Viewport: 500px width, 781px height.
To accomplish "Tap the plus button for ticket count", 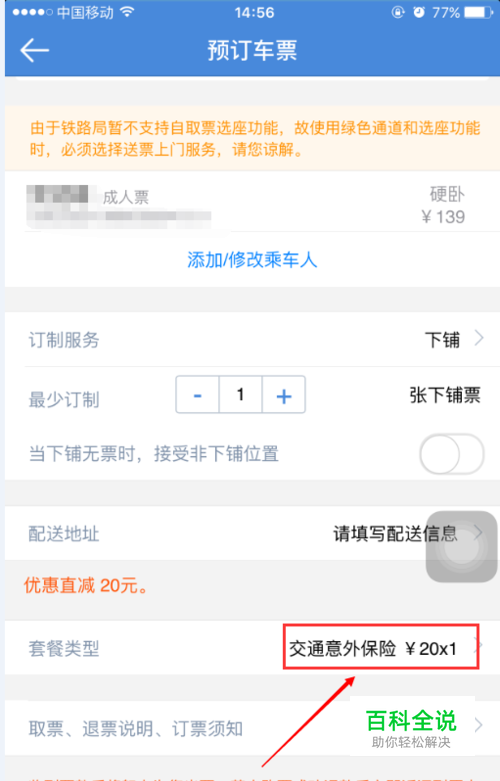I will (284, 395).
